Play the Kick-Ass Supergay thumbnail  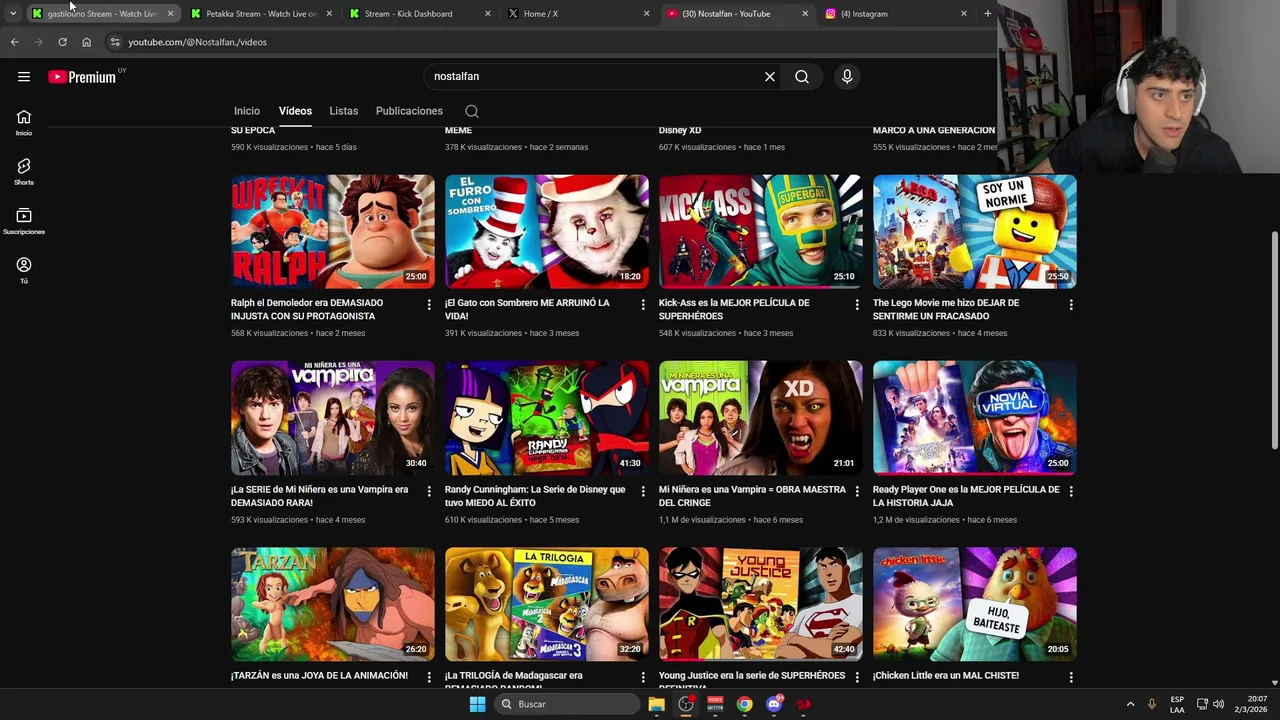(761, 232)
